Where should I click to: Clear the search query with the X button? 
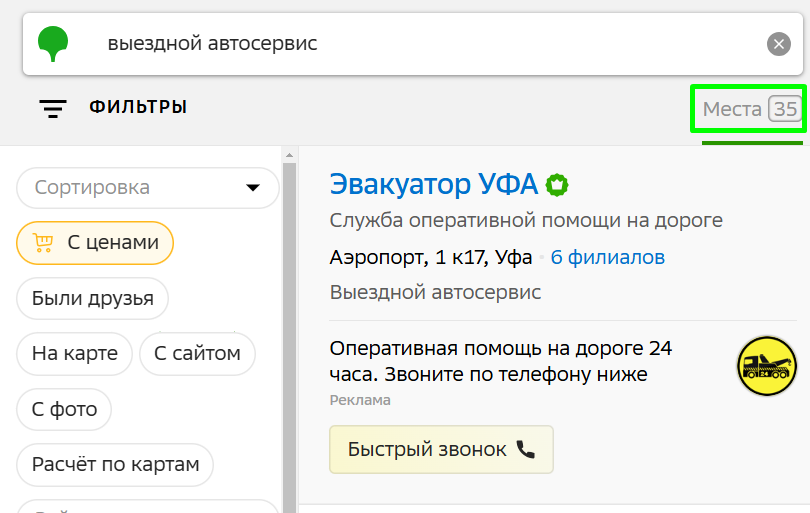tap(778, 44)
